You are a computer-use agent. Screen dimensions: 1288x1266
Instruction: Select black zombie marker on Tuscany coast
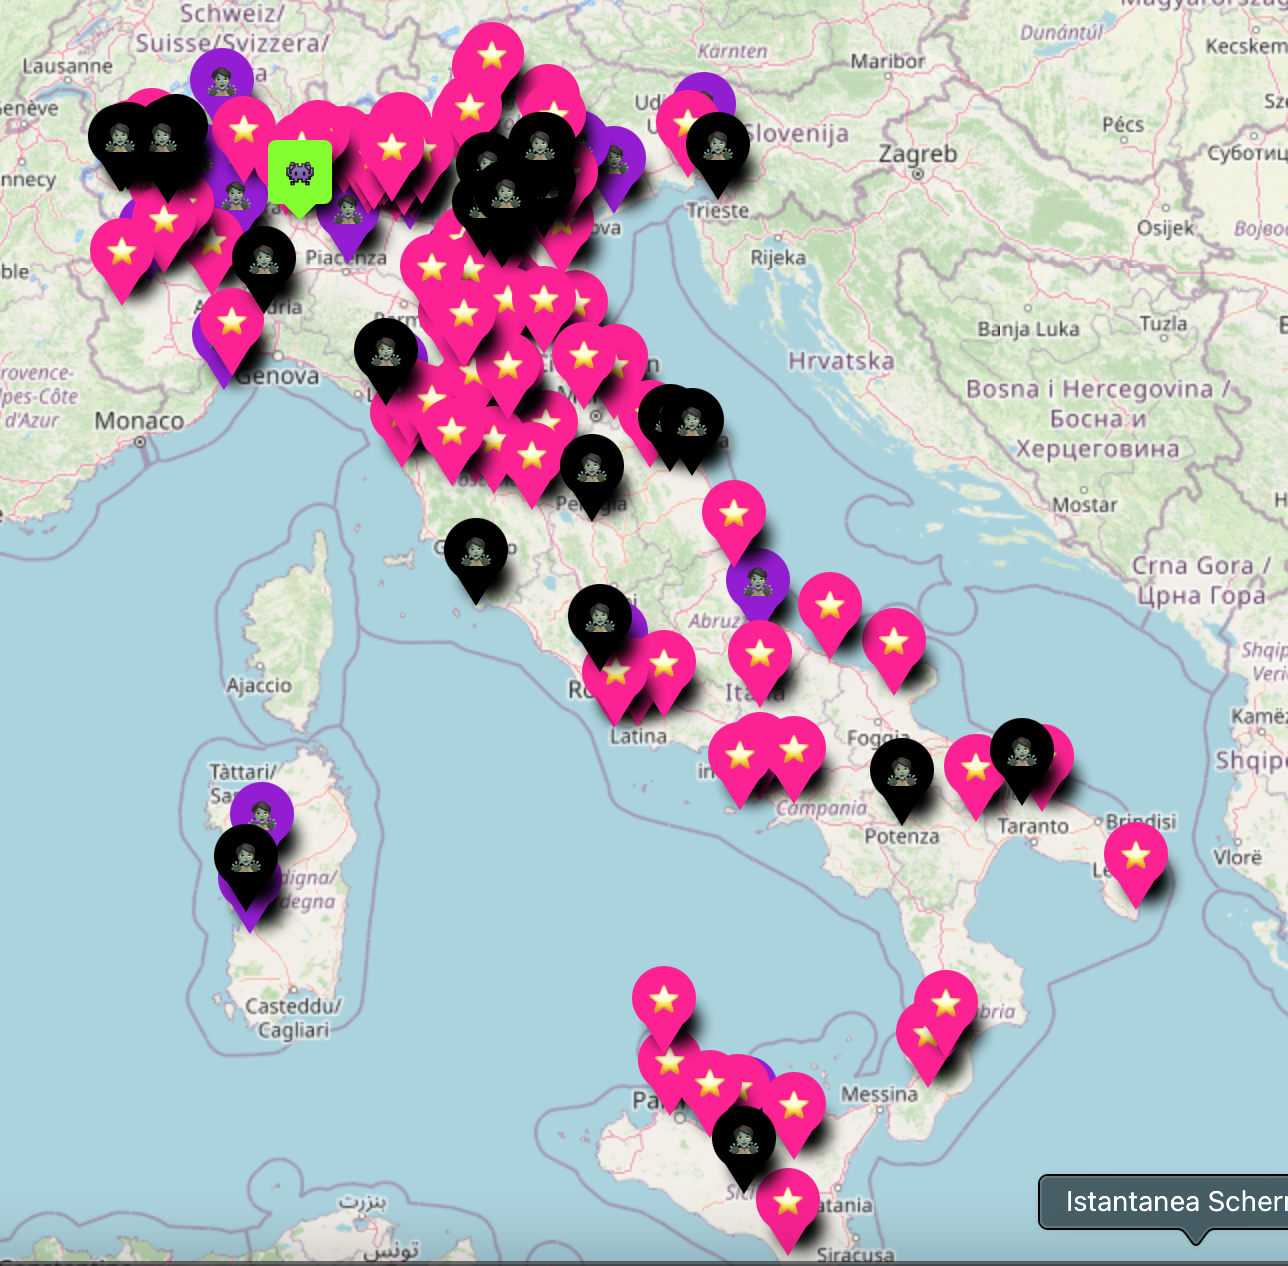pyautogui.click(x=476, y=551)
